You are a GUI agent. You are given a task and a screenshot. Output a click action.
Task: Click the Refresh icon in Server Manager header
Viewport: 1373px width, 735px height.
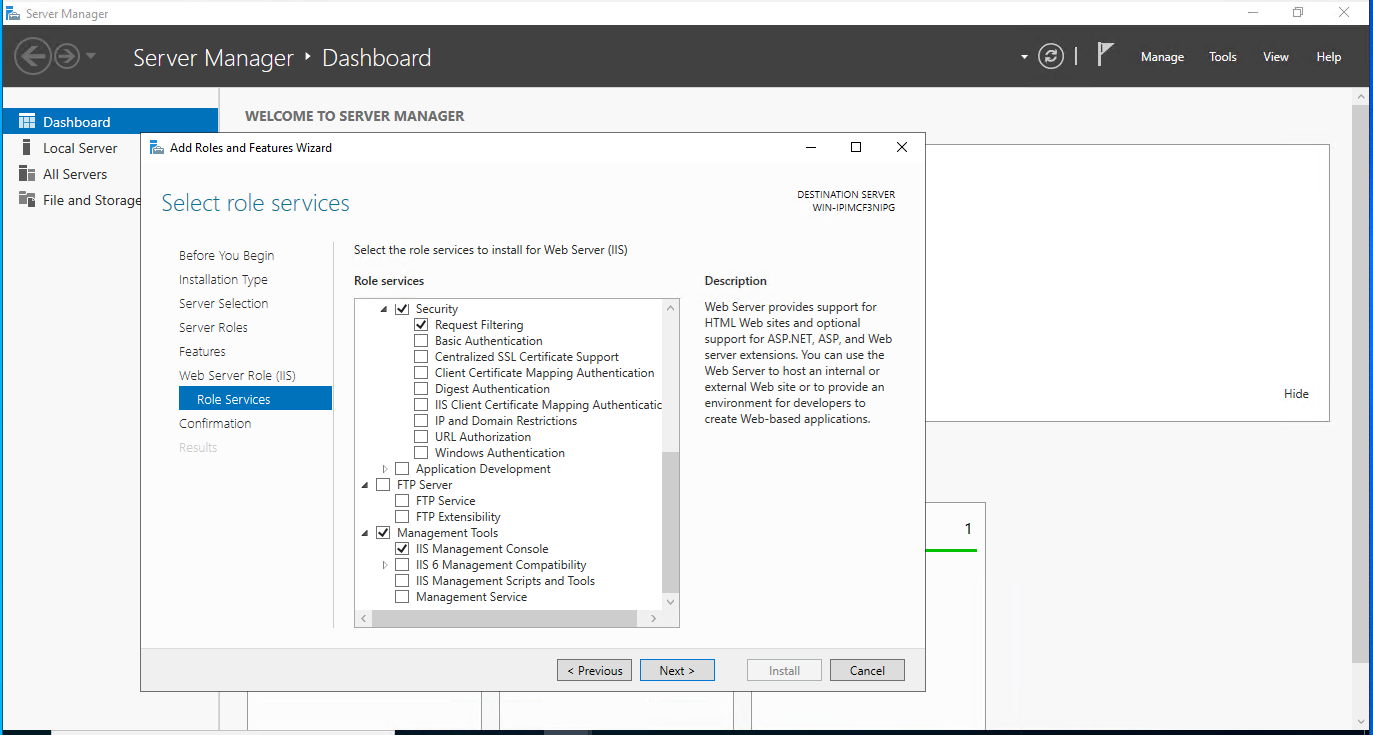1050,56
